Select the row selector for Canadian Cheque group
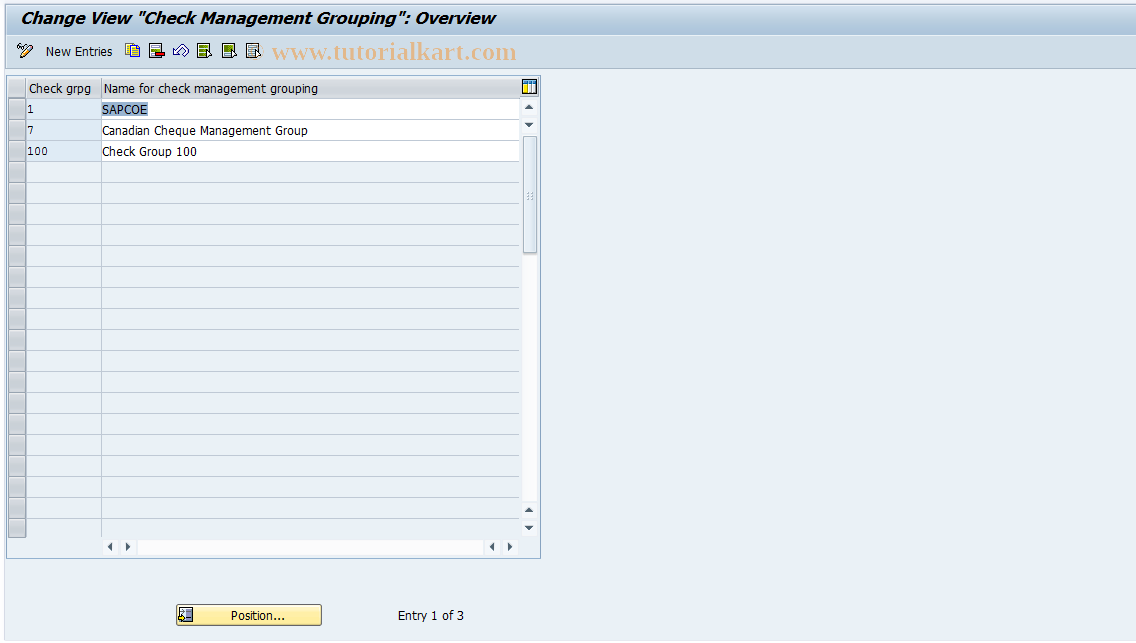The image size is (1136, 643). (17, 130)
